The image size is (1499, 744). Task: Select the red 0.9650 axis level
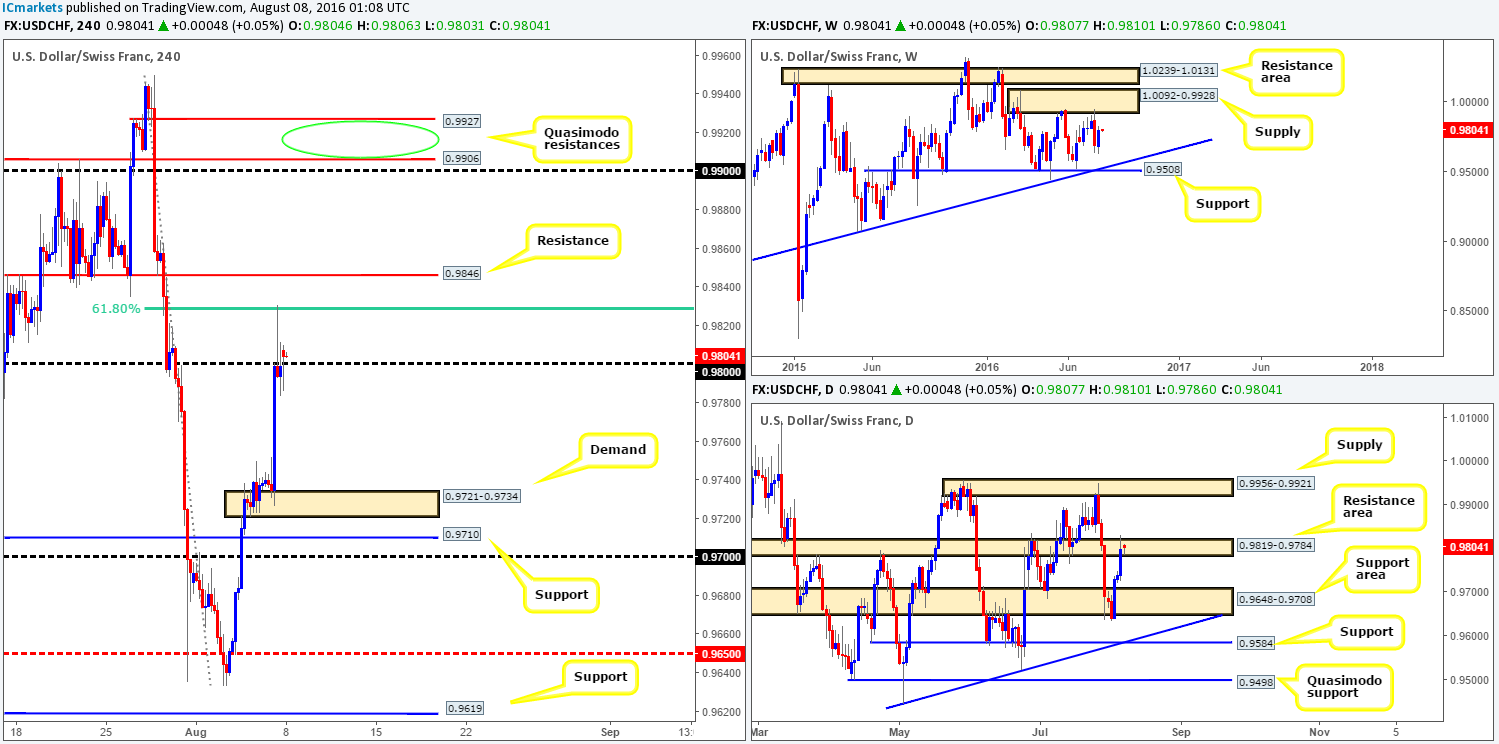(x=720, y=653)
